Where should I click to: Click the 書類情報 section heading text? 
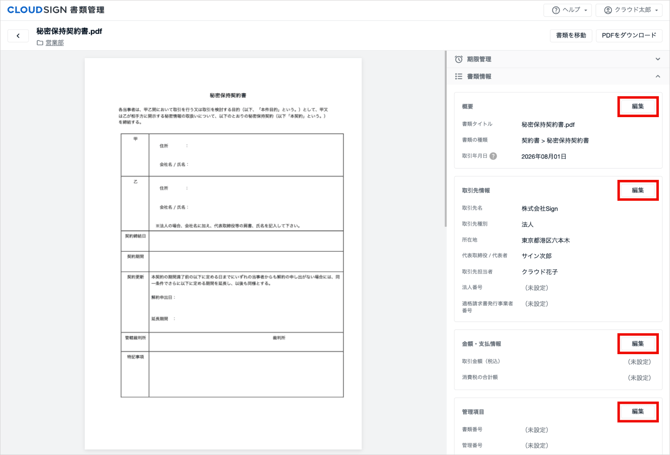pos(479,76)
